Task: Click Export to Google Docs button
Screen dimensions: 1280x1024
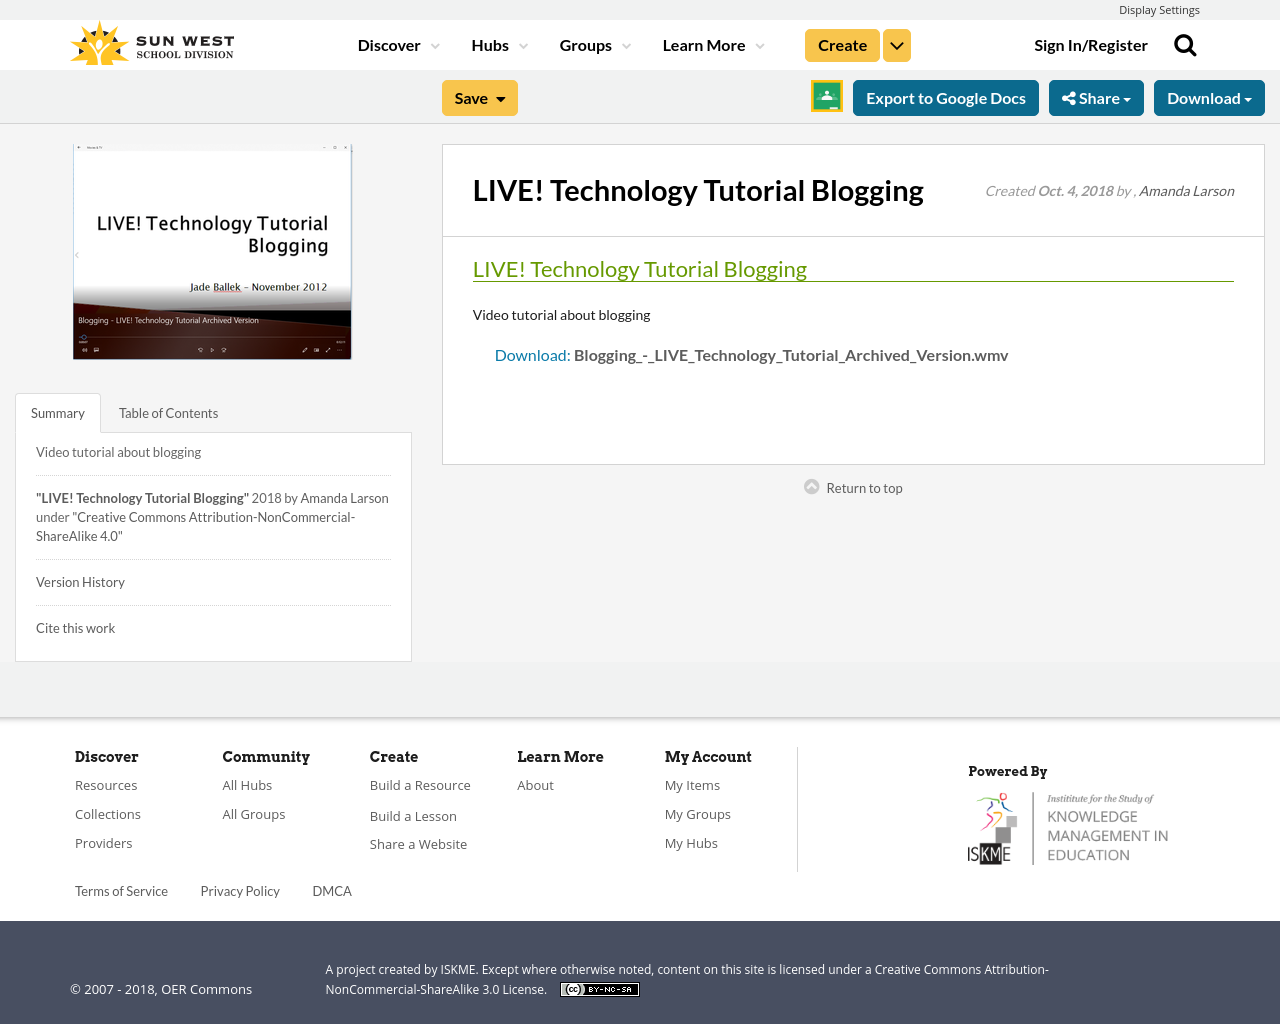Action: click(946, 98)
